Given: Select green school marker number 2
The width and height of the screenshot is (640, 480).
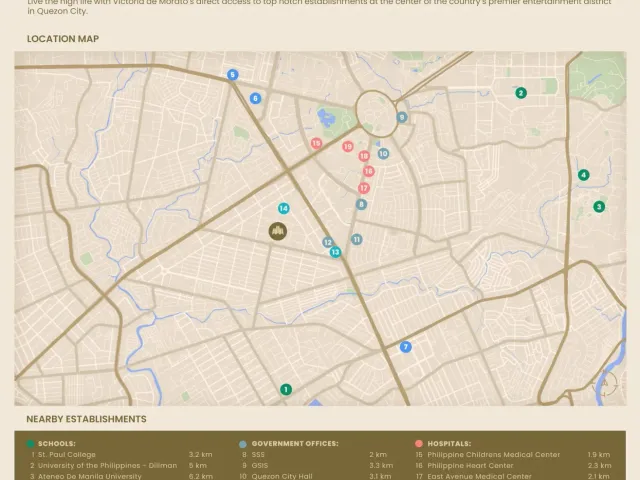Looking at the screenshot, I should tap(520, 93).
